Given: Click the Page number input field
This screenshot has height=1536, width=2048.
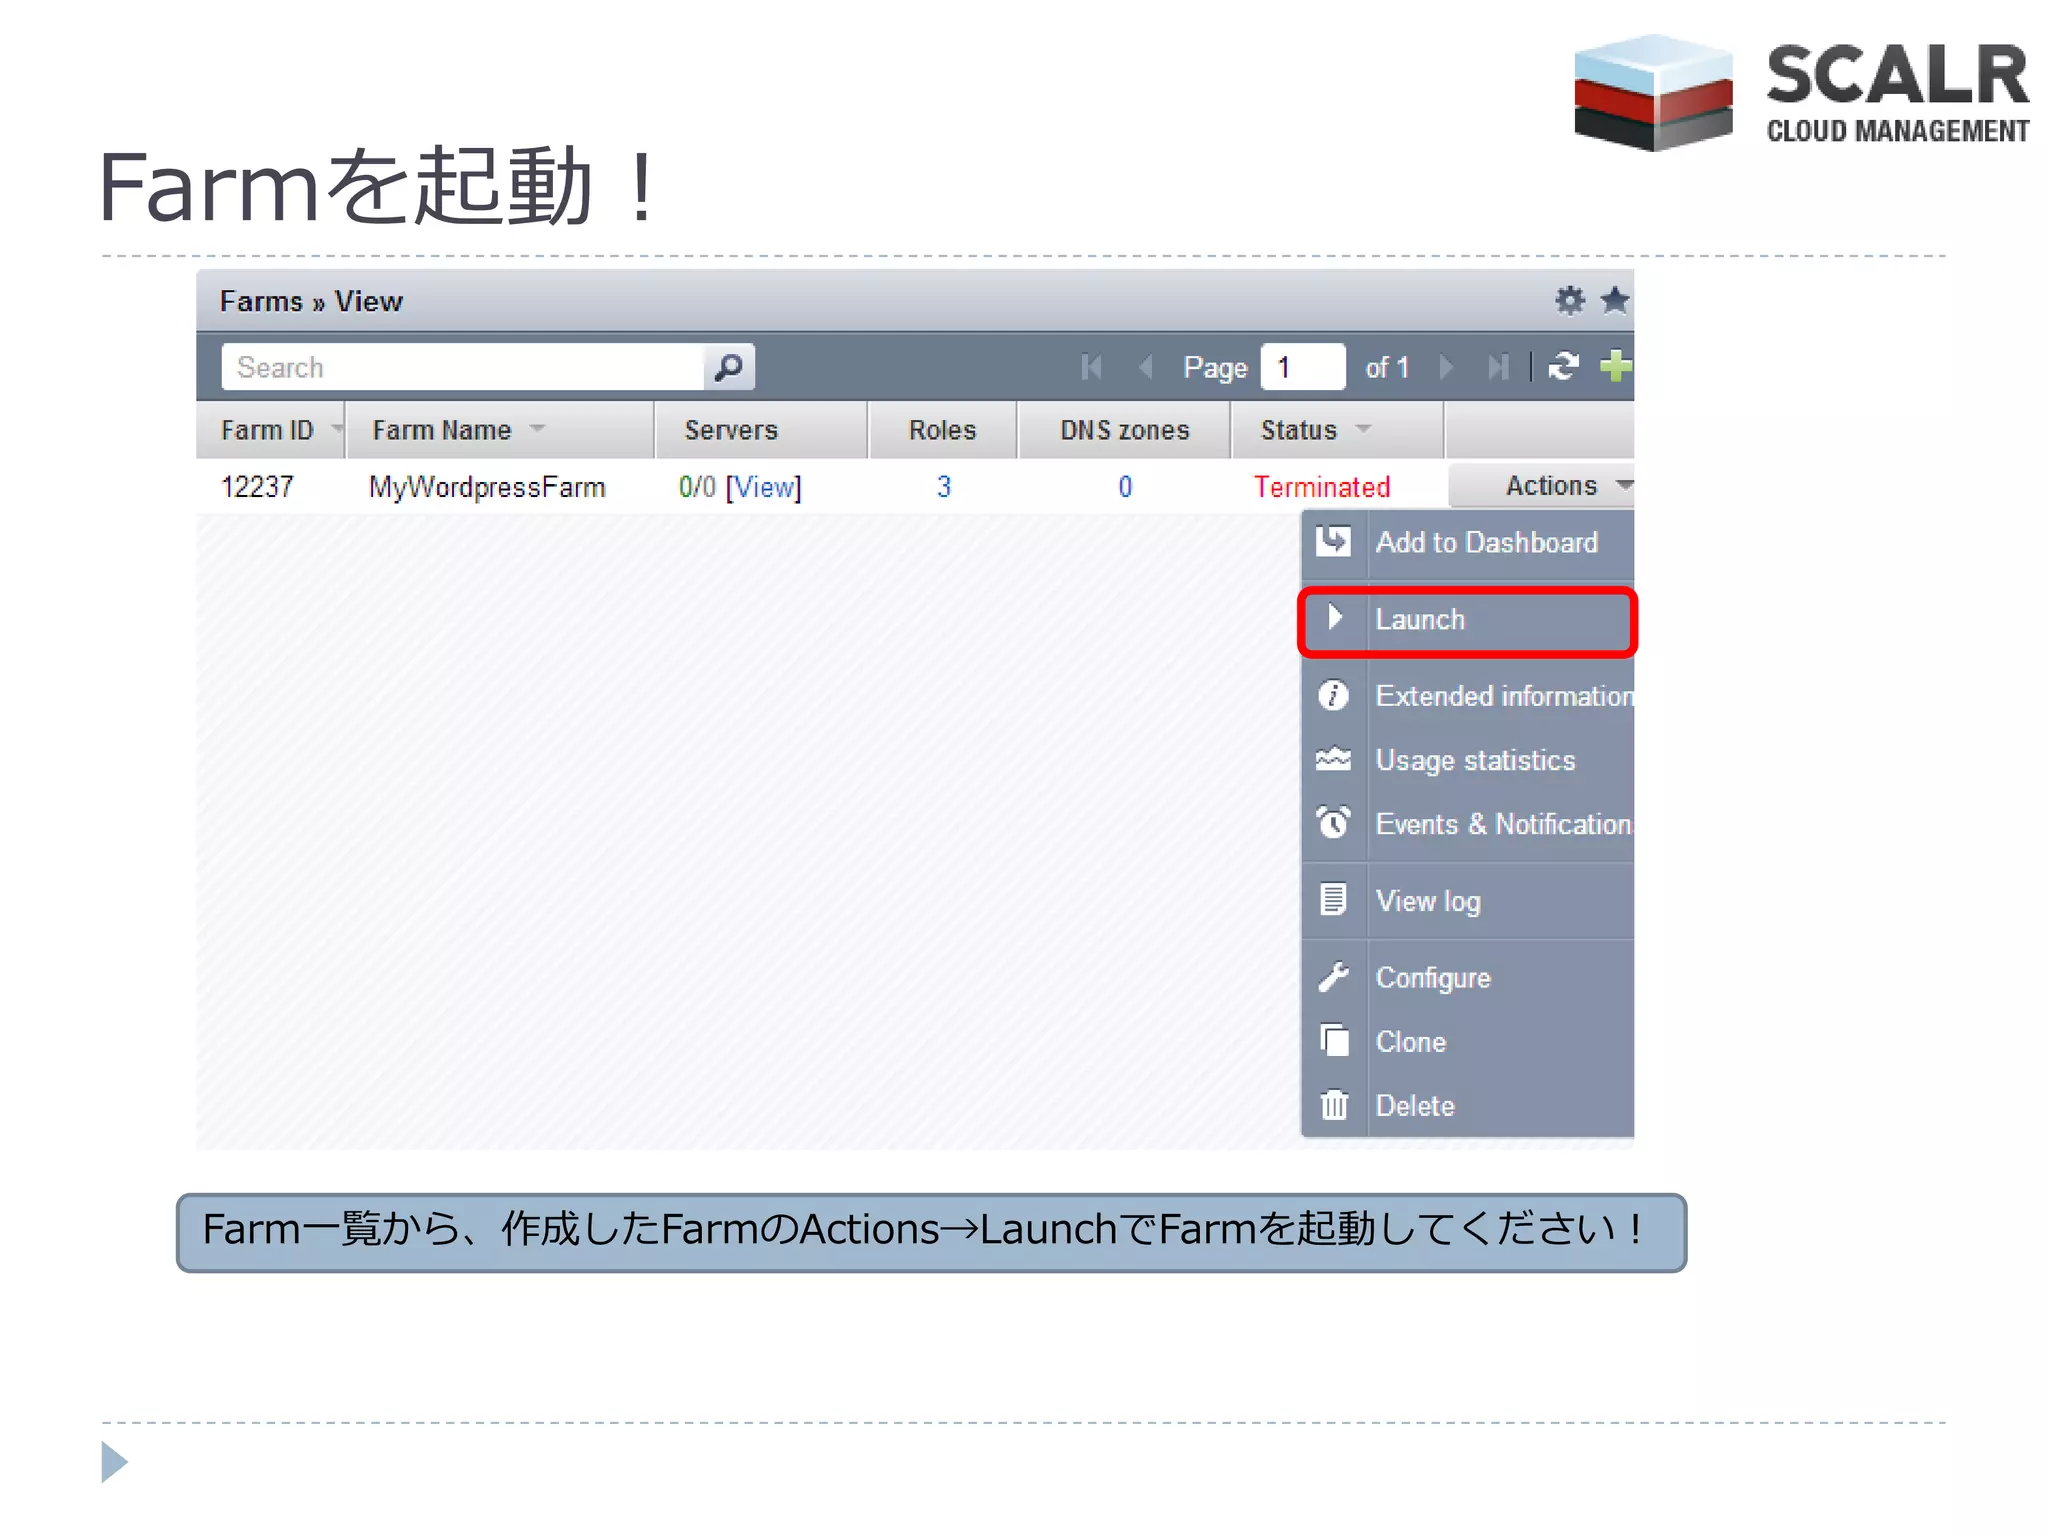Looking at the screenshot, I should point(1303,367).
